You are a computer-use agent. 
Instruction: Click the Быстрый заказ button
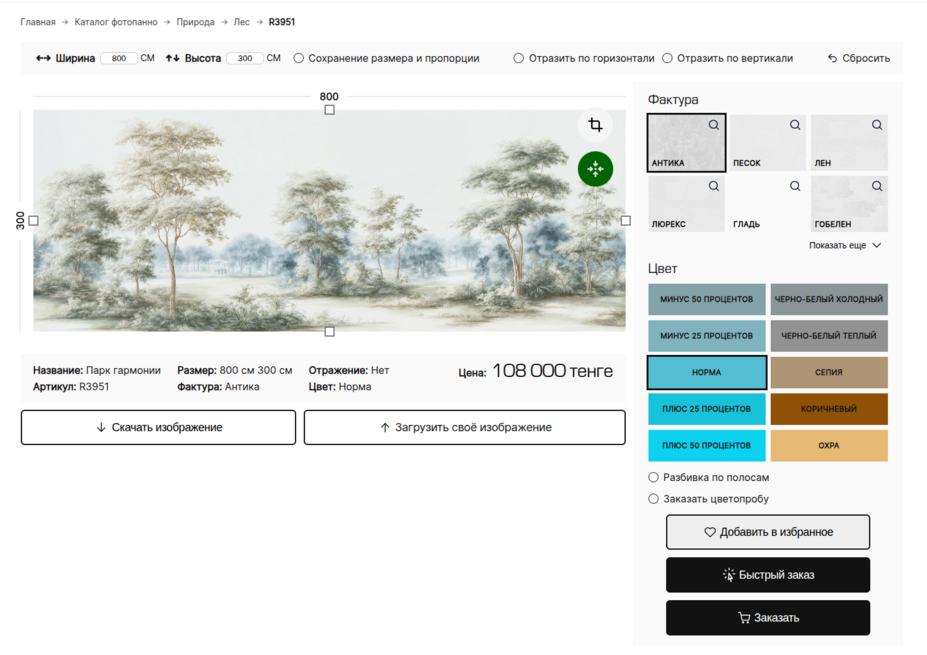pyautogui.click(x=768, y=575)
